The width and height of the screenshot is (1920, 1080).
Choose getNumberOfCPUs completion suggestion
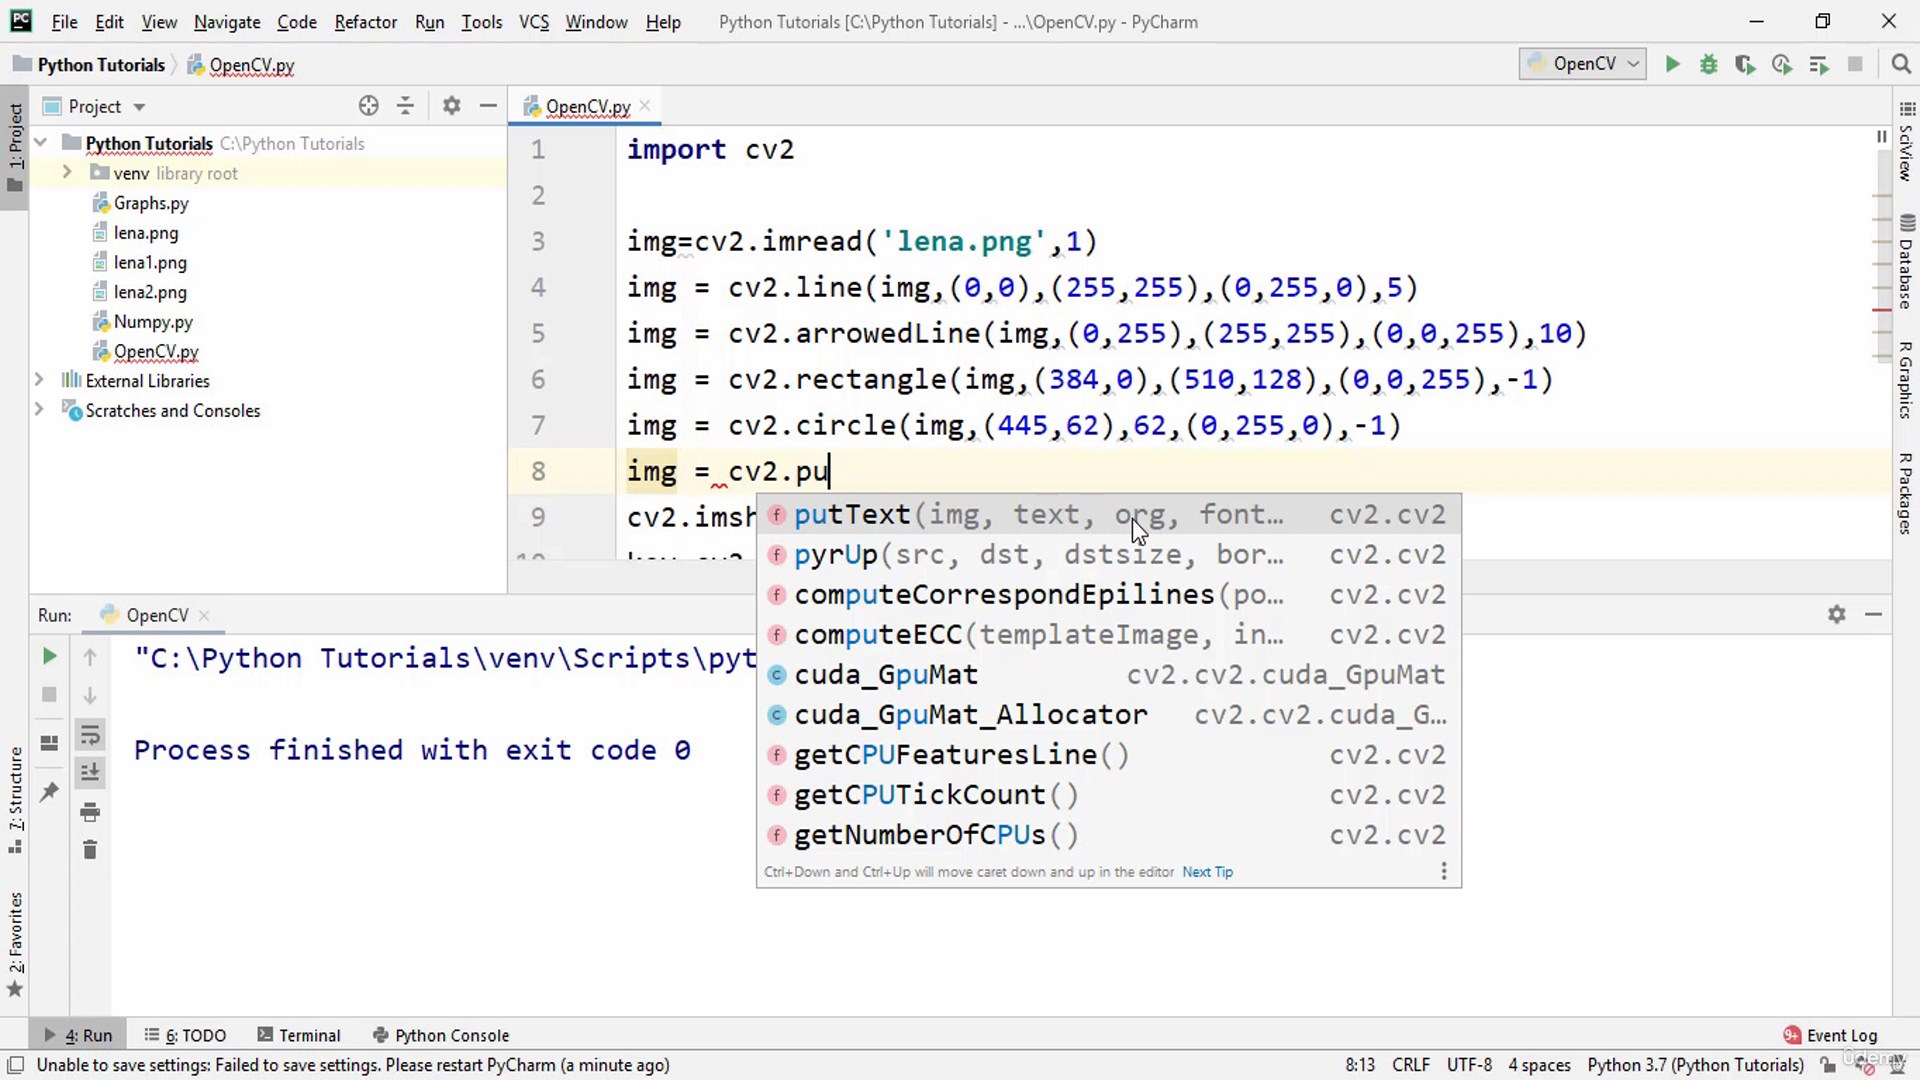tap(1109, 835)
